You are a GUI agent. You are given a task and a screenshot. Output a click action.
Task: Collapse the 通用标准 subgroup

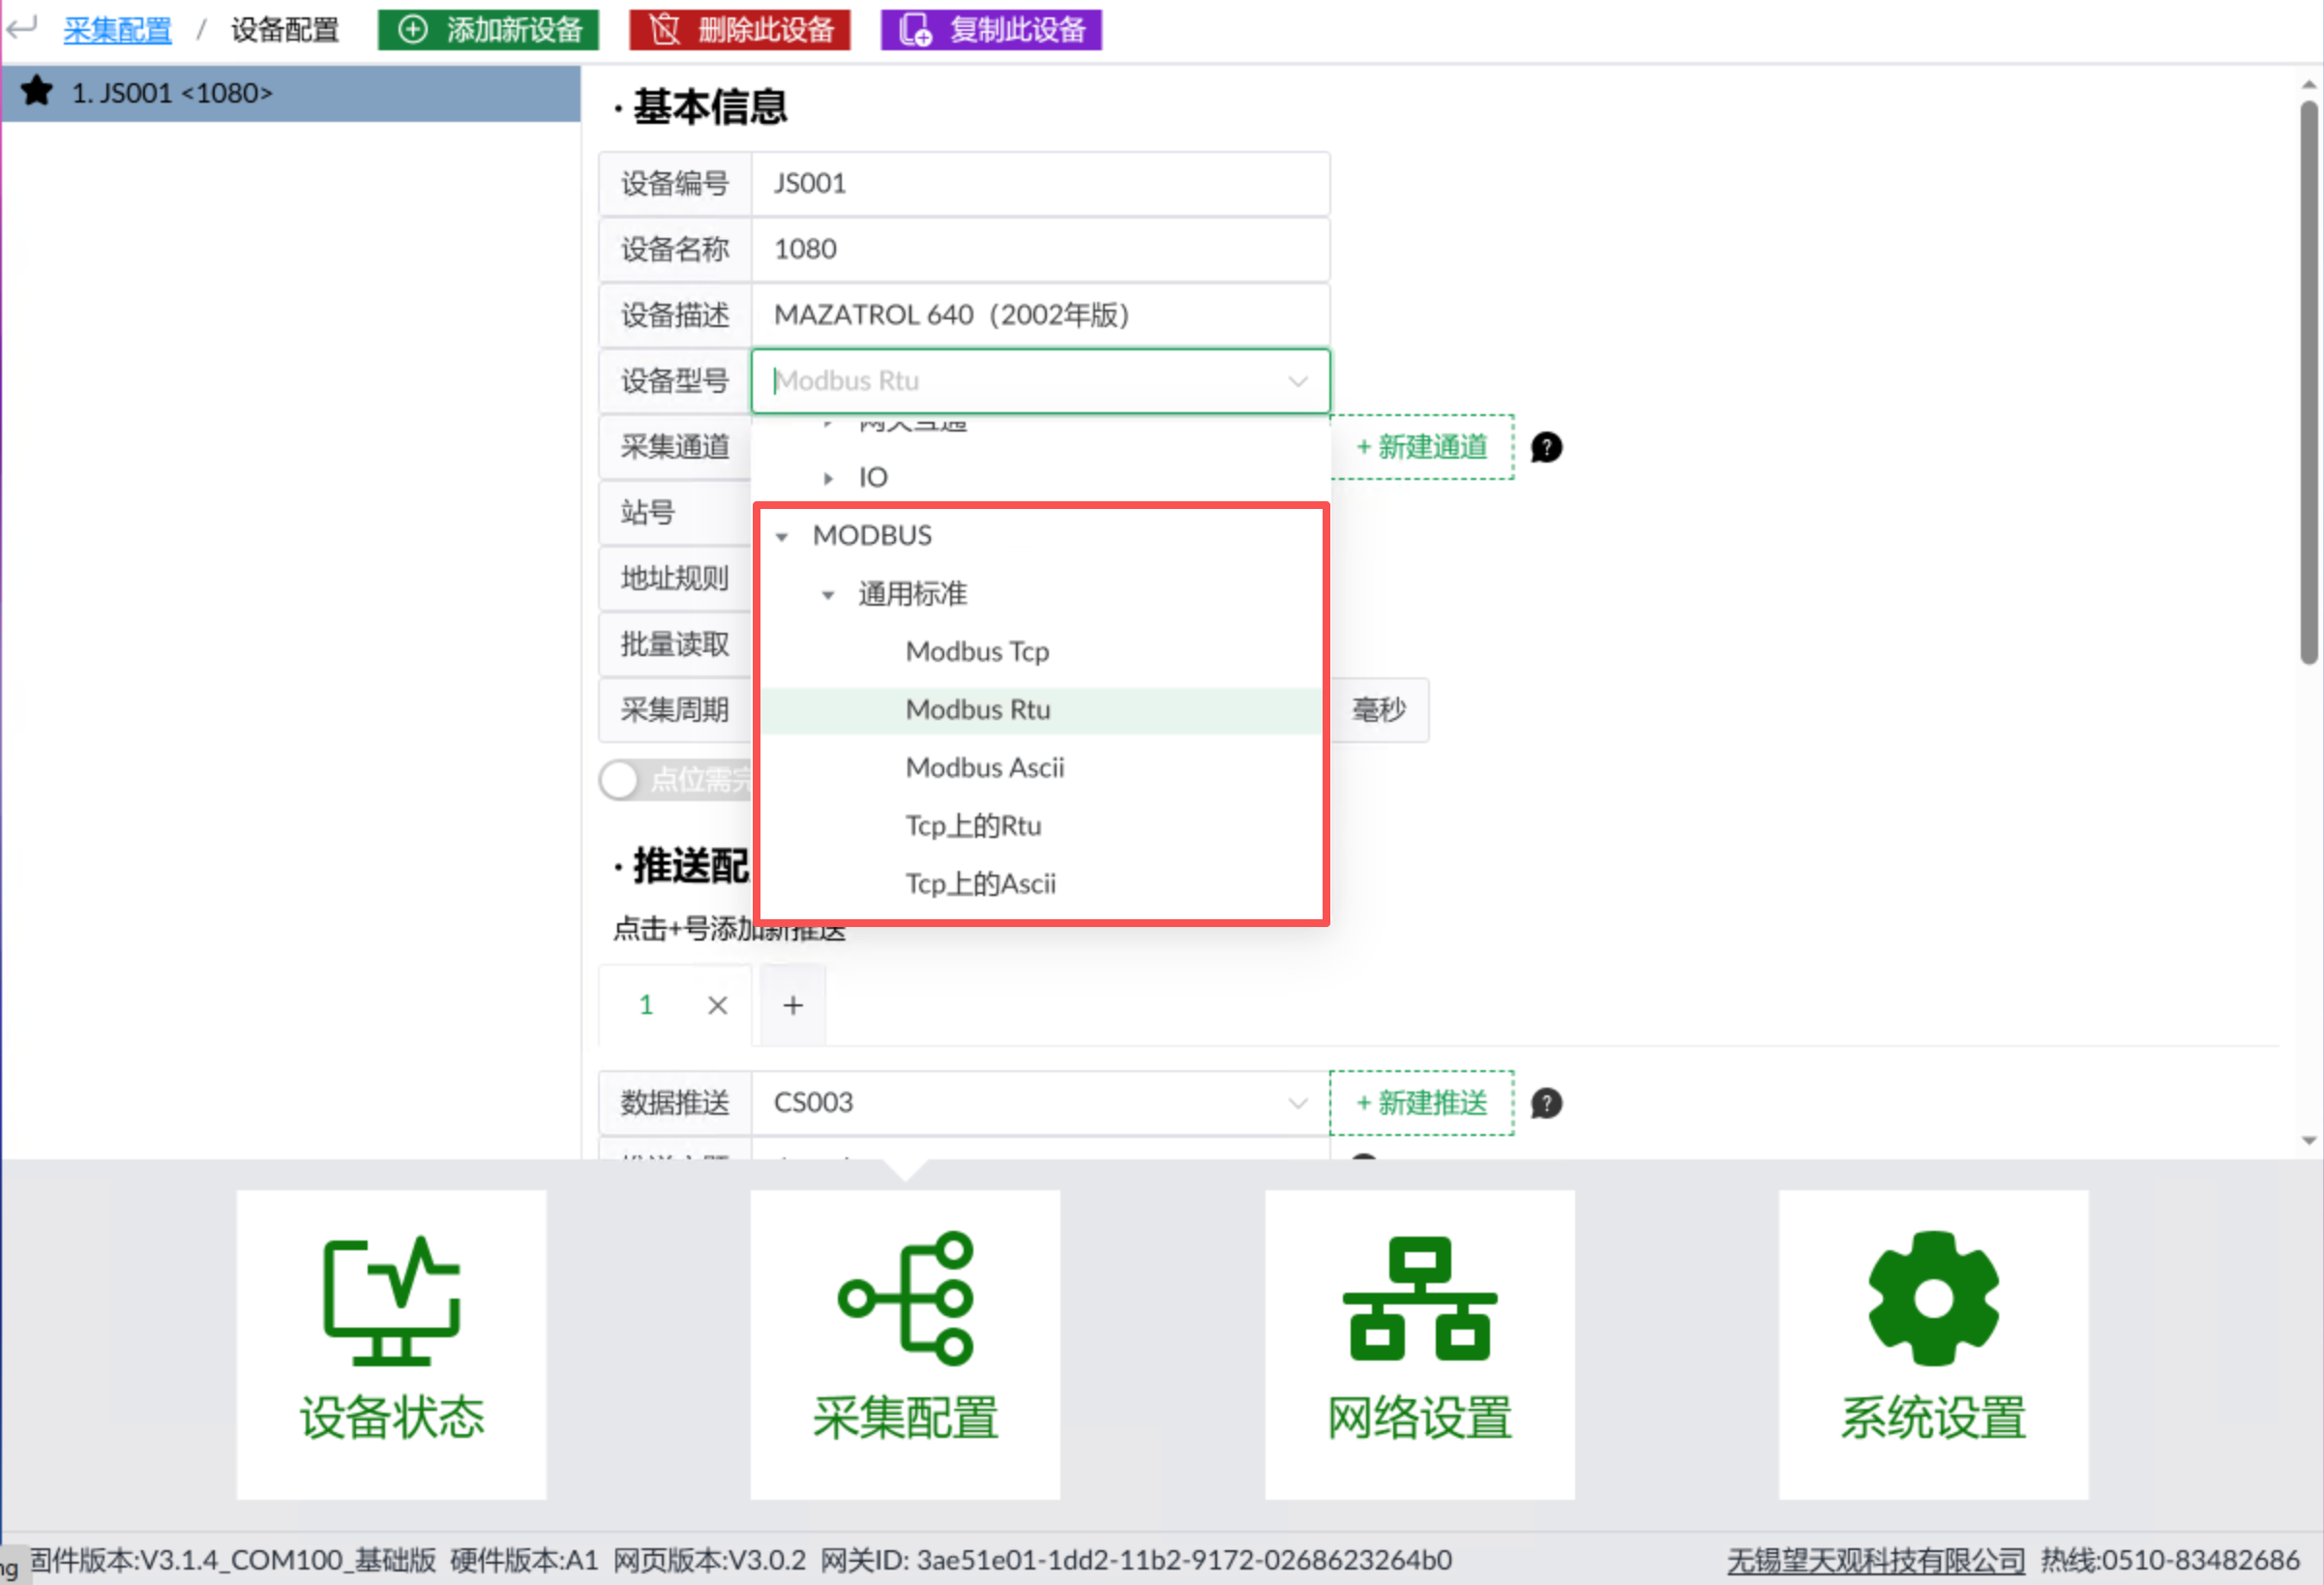[x=828, y=595]
